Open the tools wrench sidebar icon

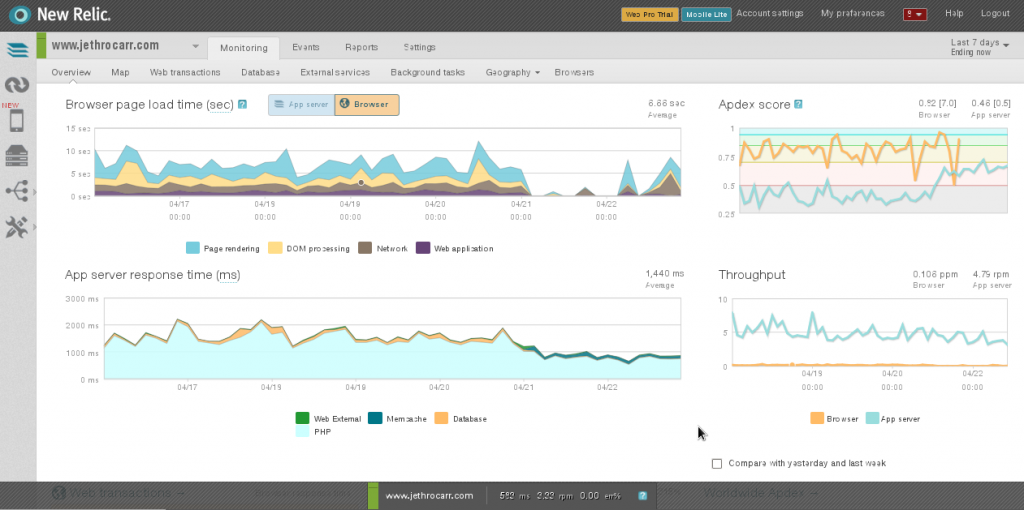pyautogui.click(x=16, y=227)
